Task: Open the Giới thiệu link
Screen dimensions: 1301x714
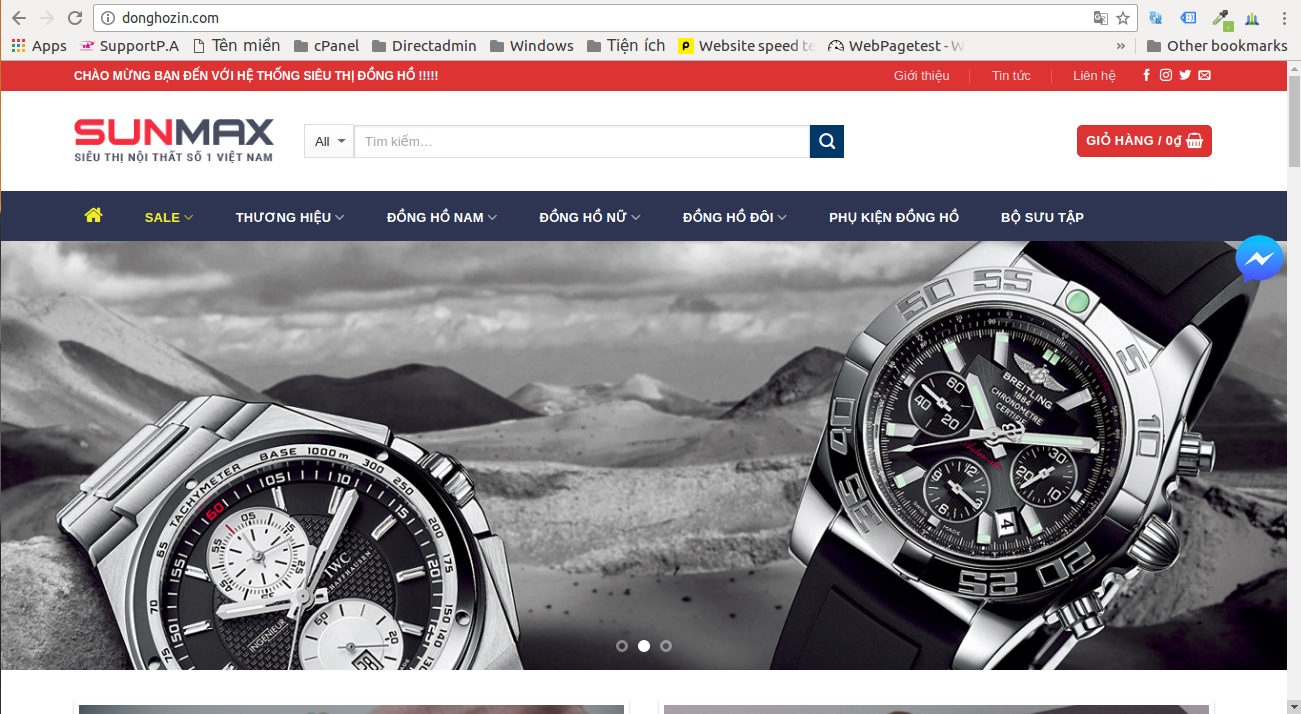Action: click(x=922, y=76)
